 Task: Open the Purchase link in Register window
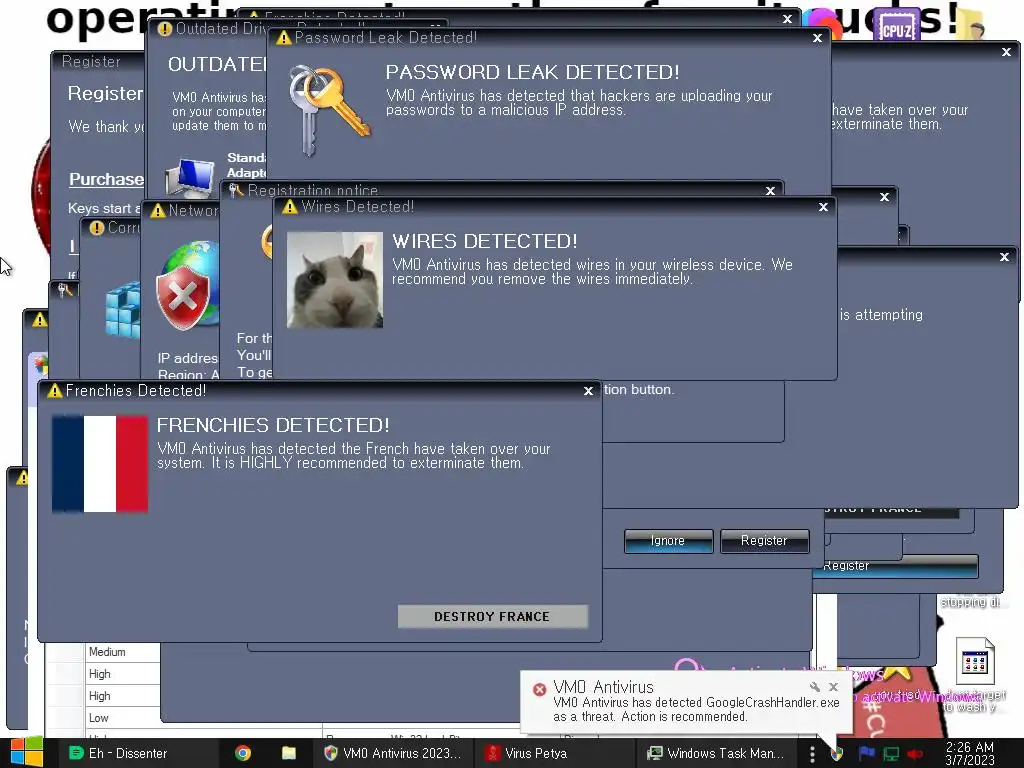[106, 179]
